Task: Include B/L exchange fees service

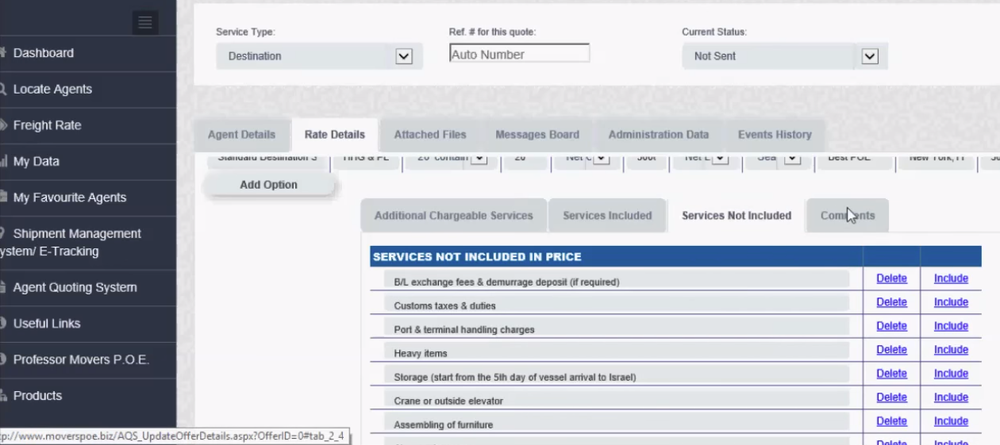Action: point(951,278)
